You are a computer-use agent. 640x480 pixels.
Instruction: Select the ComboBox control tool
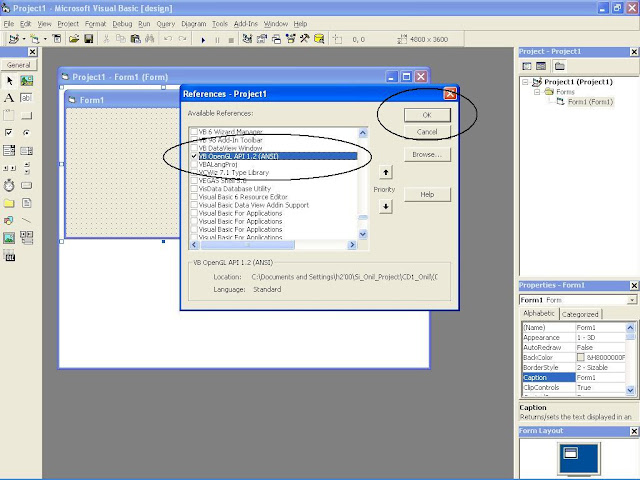[x=9, y=151]
